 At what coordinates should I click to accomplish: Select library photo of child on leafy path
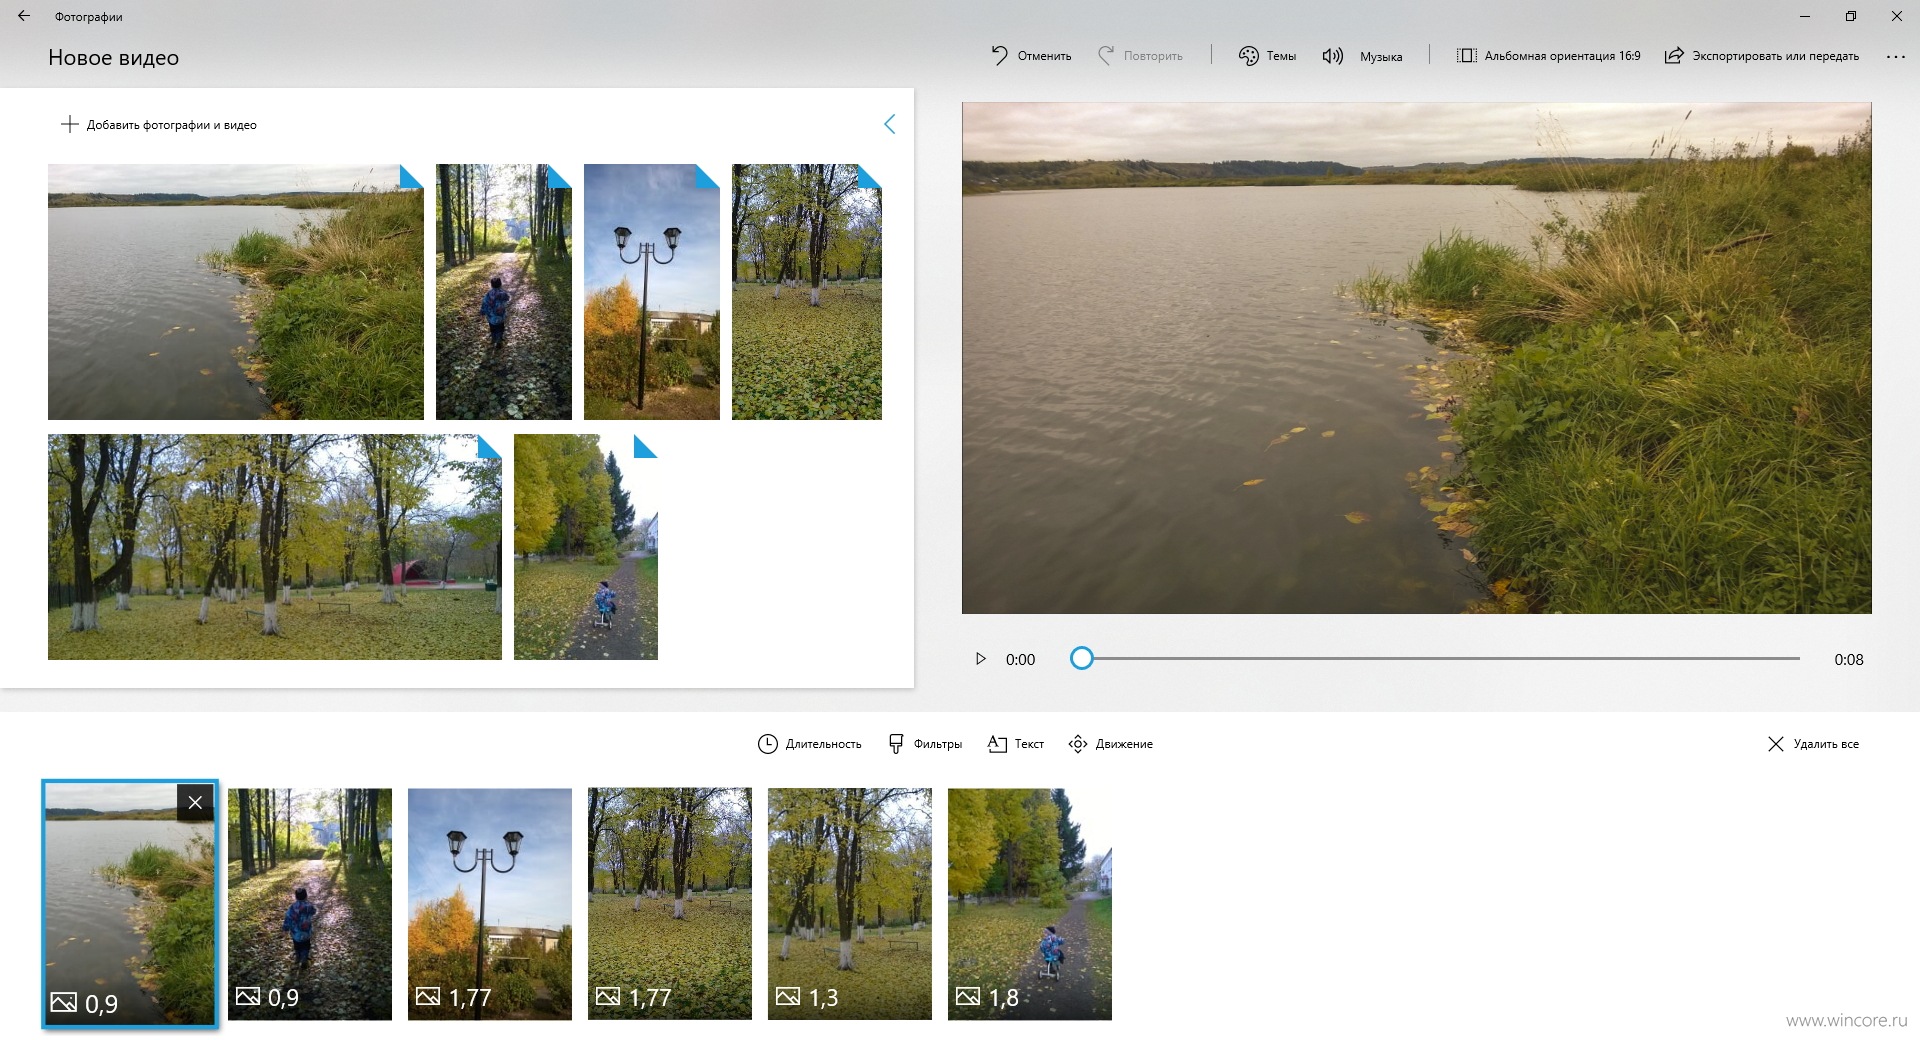click(504, 291)
